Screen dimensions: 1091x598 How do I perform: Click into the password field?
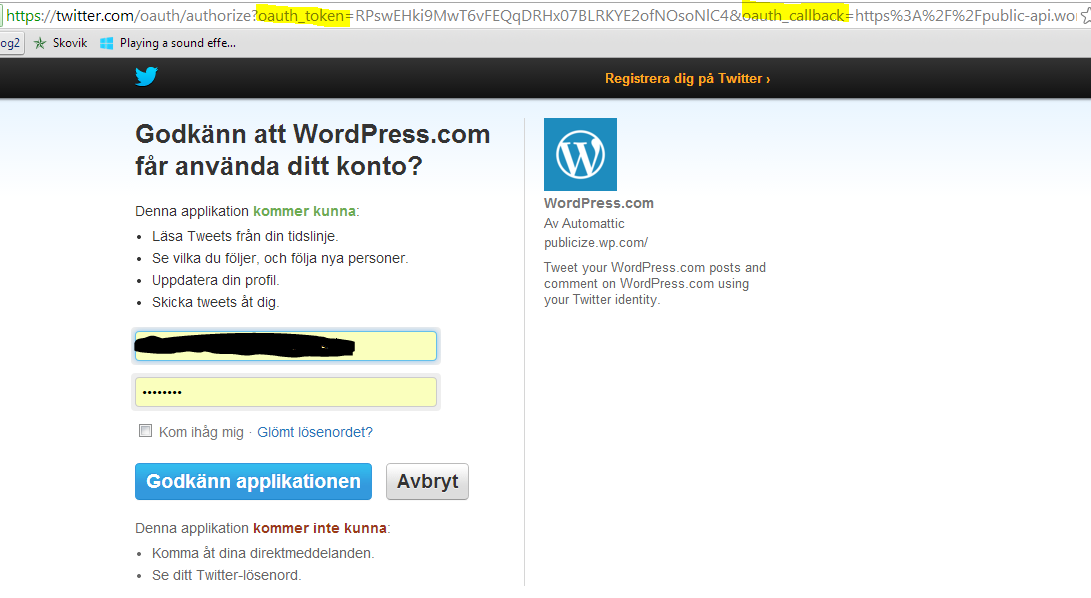click(285, 392)
